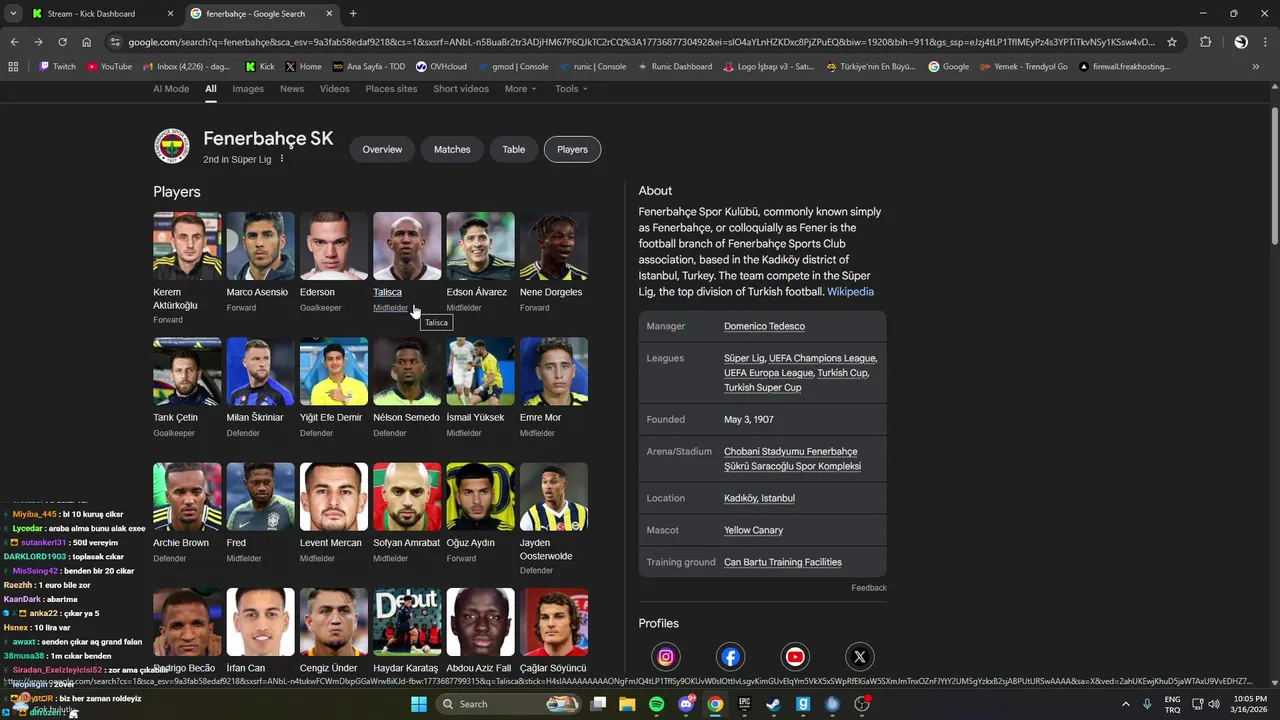Image resolution: width=1280 pixels, height=720 pixels.
Task: Switch to AI Mode tab
Action: click(x=171, y=89)
